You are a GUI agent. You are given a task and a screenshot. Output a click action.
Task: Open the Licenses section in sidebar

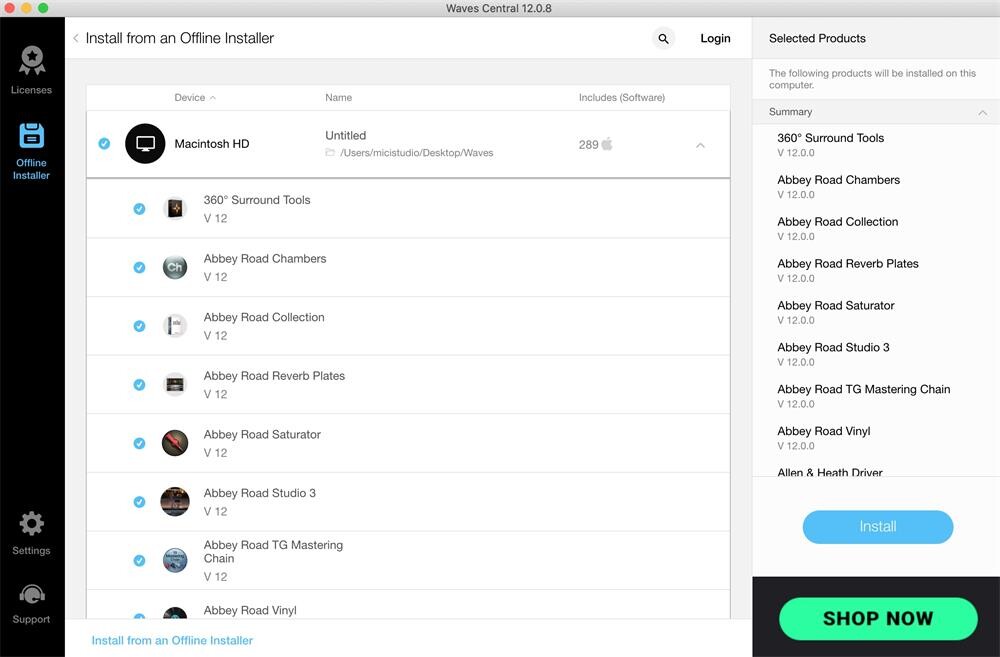[31, 70]
